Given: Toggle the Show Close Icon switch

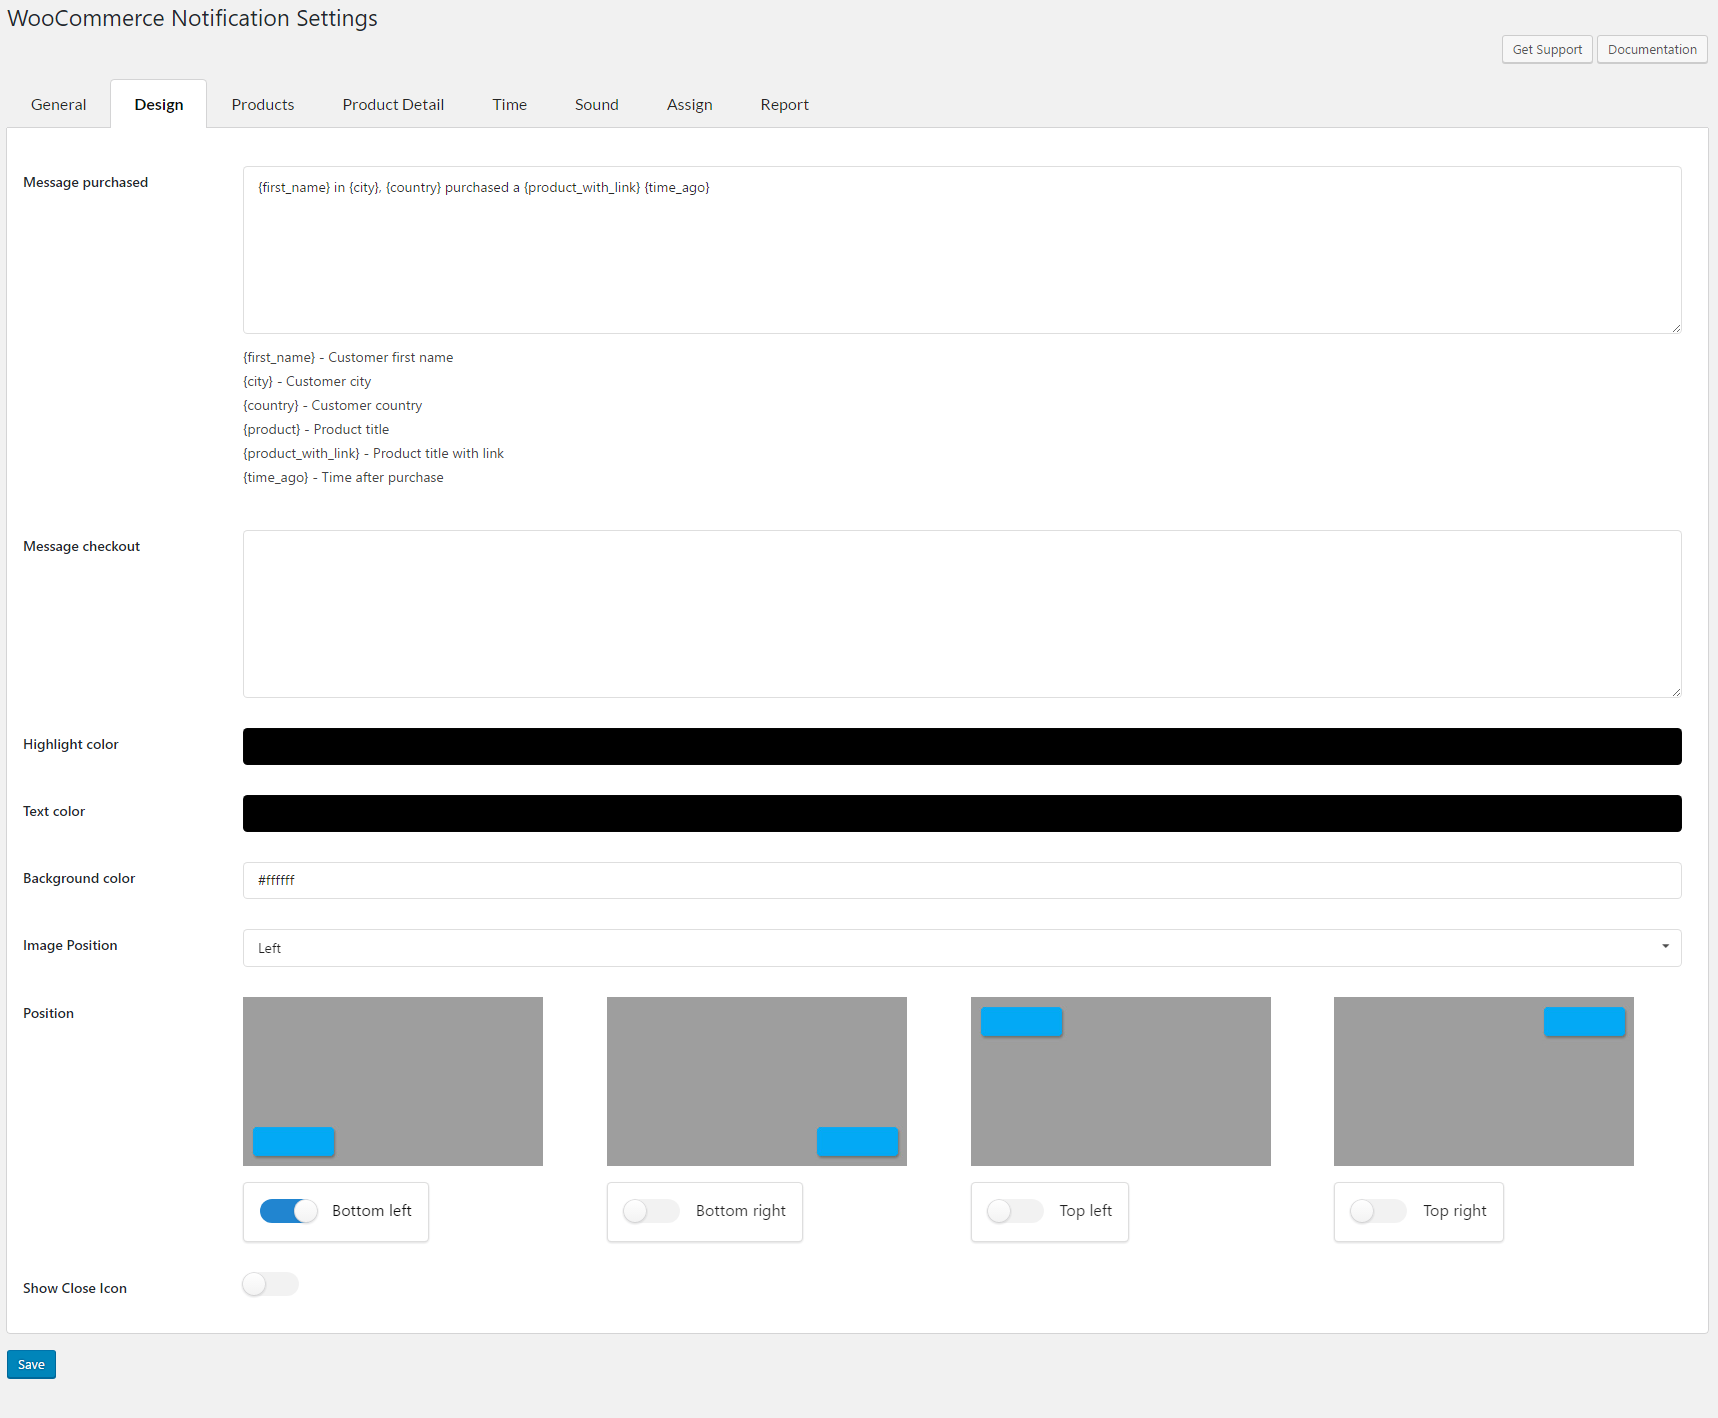Looking at the screenshot, I should 270,1284.
